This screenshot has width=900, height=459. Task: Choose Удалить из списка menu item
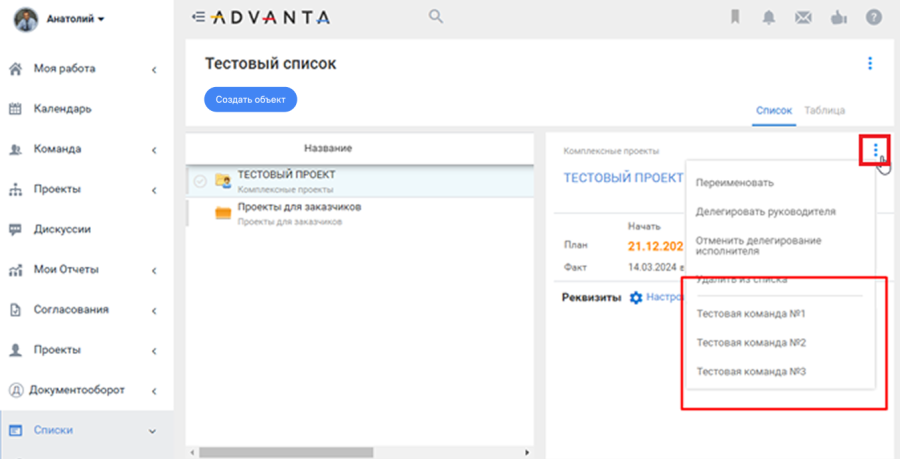[741, 280]
